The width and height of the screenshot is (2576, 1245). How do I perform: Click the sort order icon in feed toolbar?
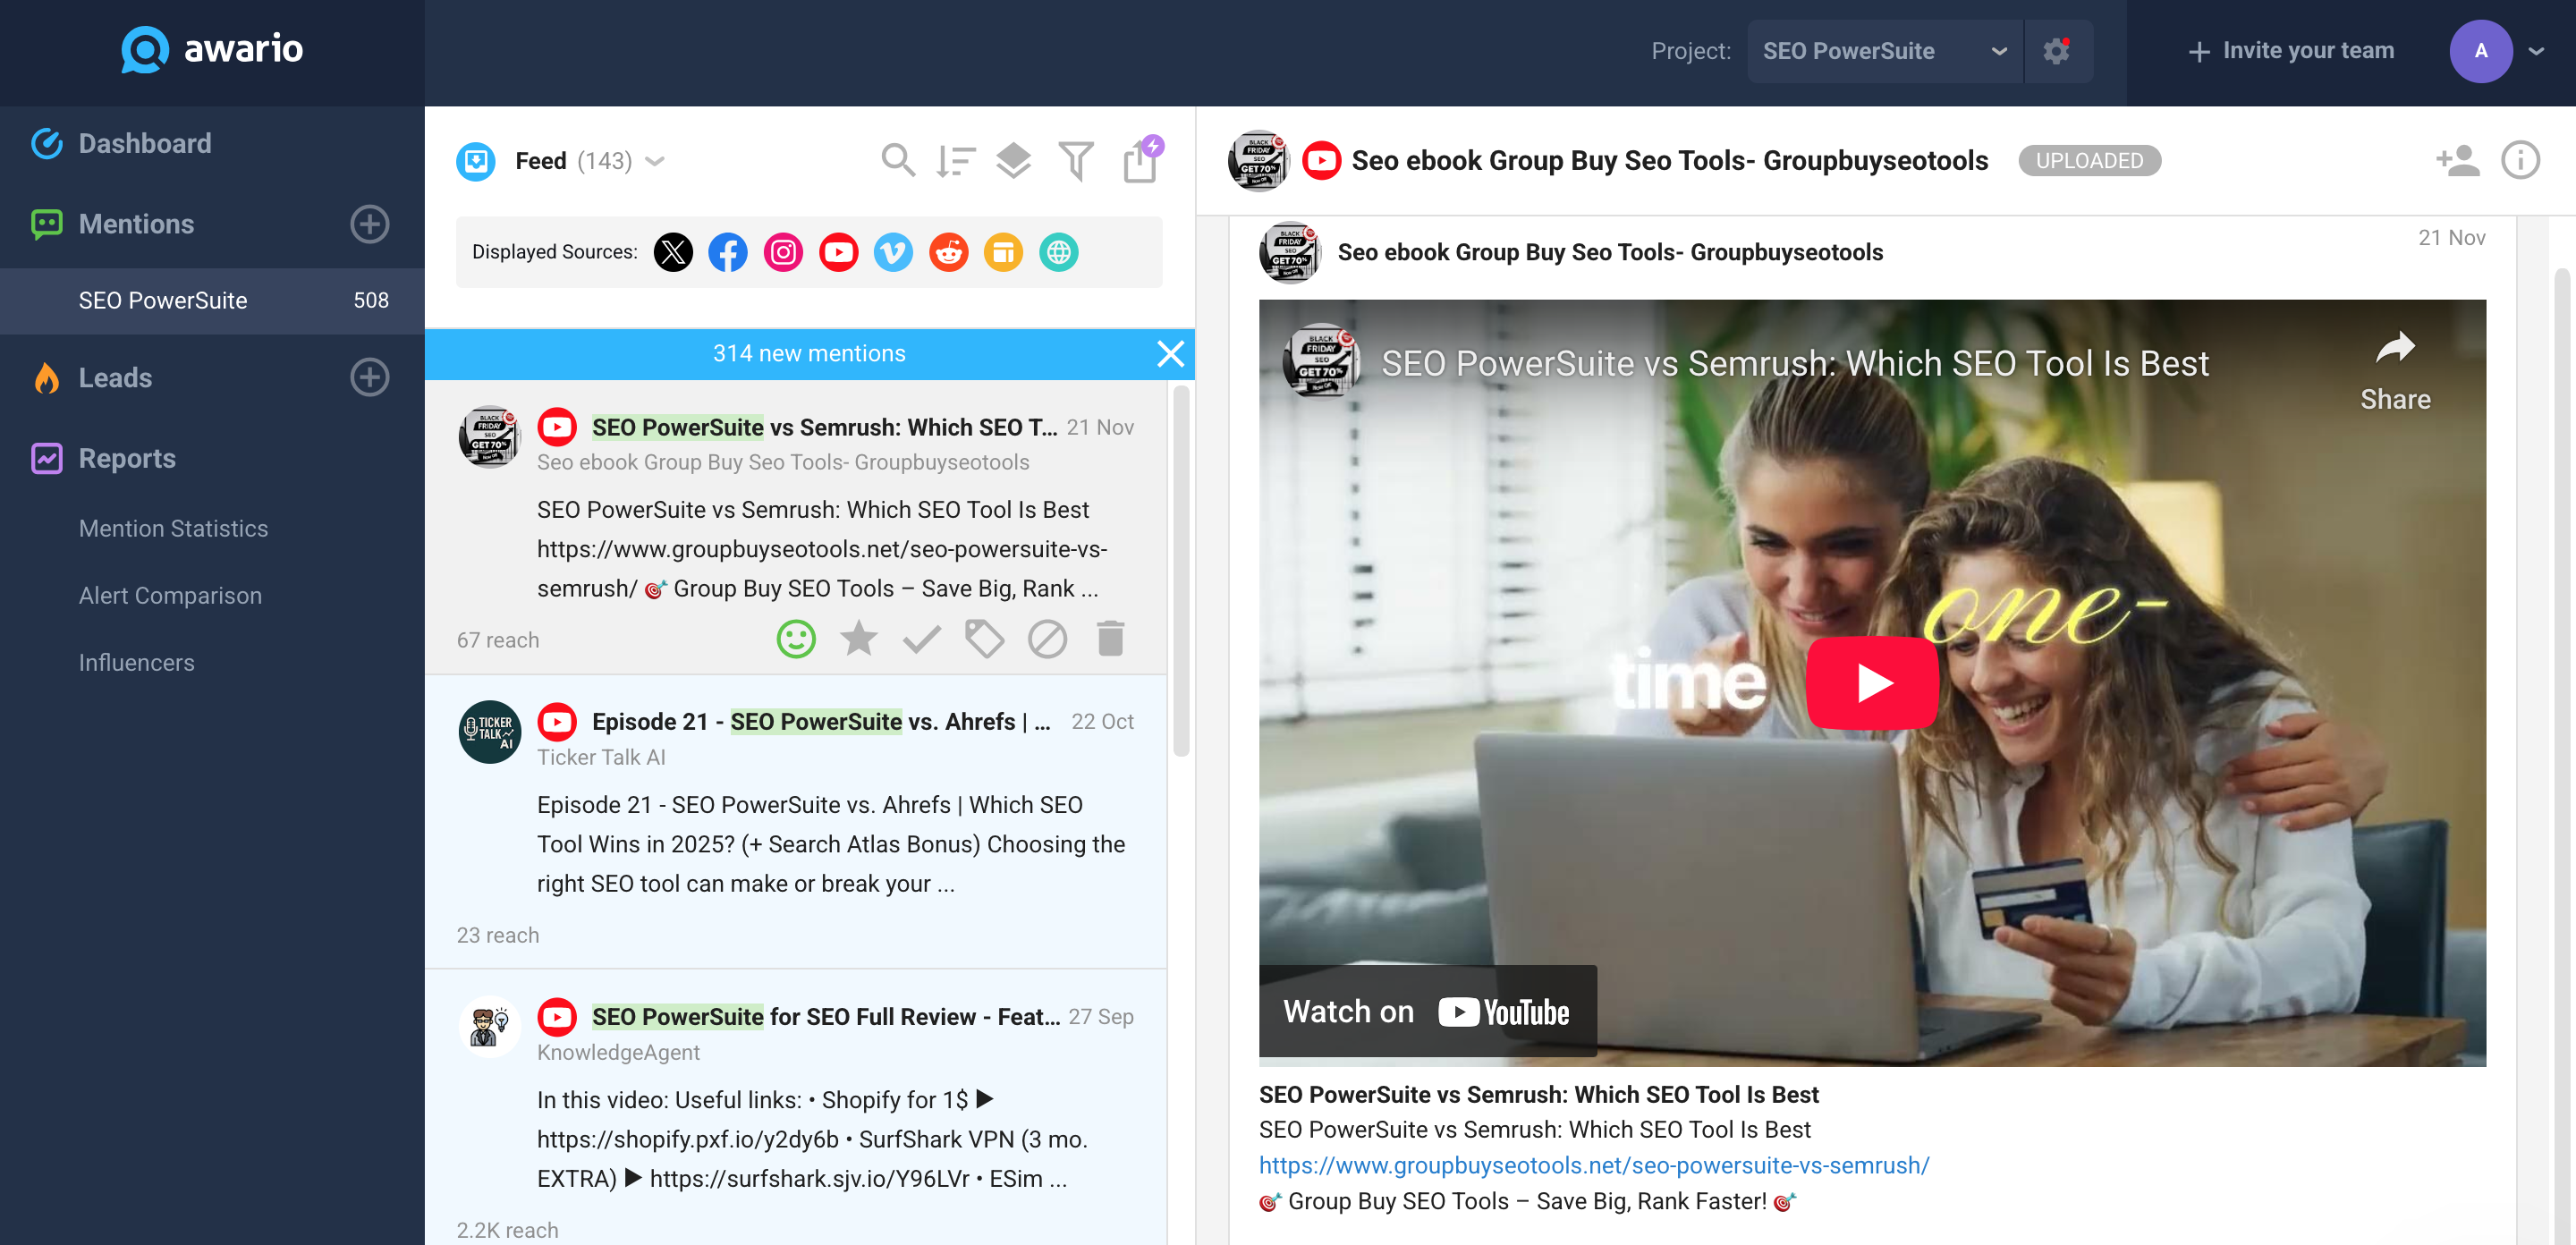(955, 160)
